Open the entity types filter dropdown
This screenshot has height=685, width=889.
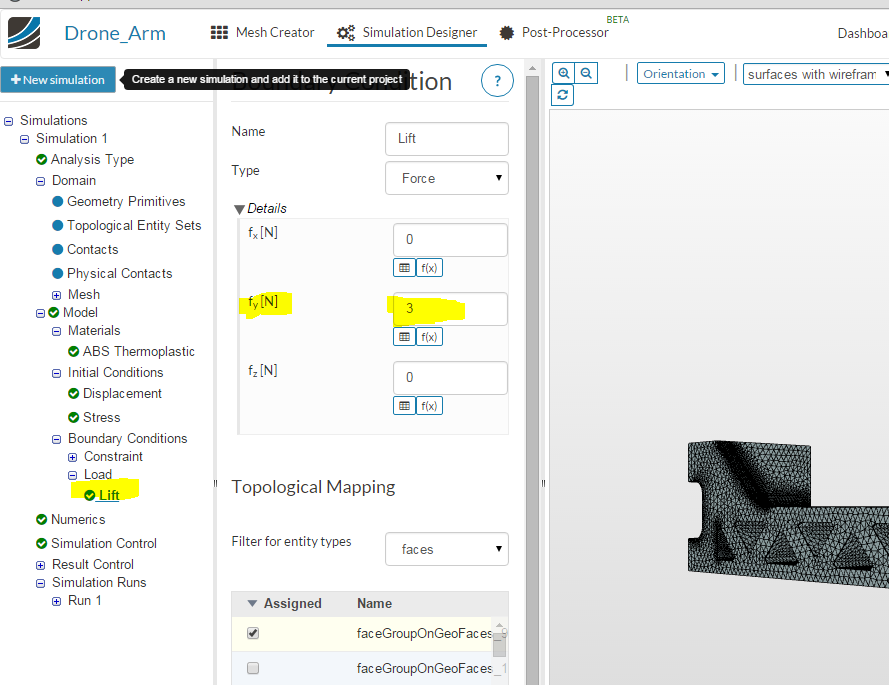447,549
